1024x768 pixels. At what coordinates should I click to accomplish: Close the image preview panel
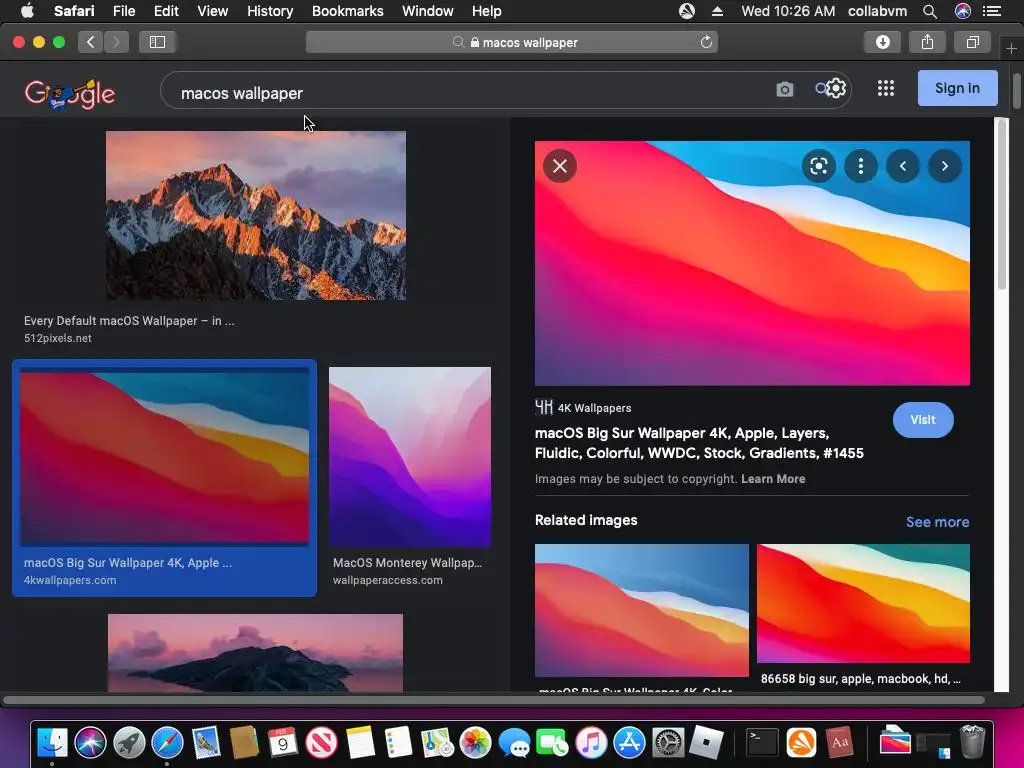pyautogui.click(x=560, y=166)
